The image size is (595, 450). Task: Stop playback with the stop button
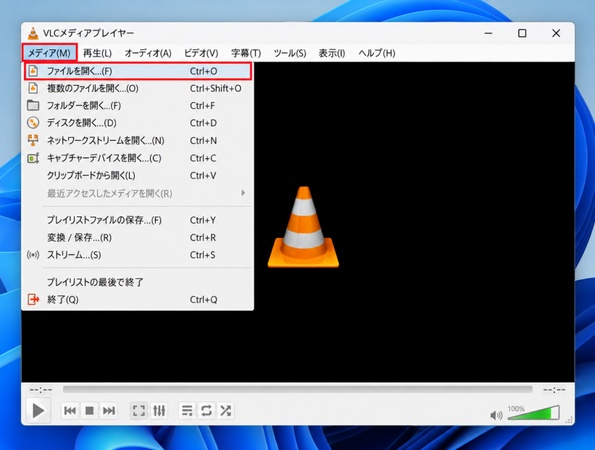90,411
